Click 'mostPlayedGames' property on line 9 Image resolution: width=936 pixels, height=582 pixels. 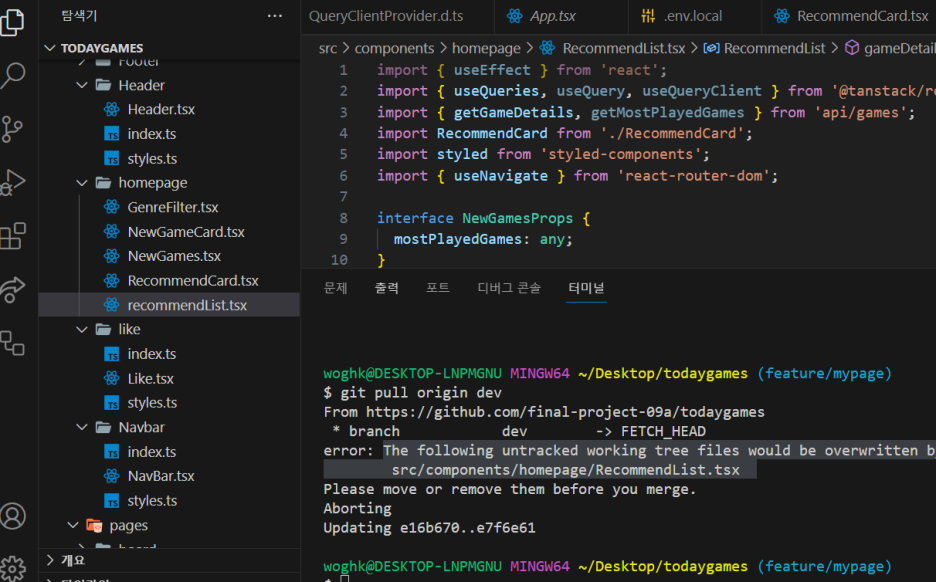tap(457, 239)
